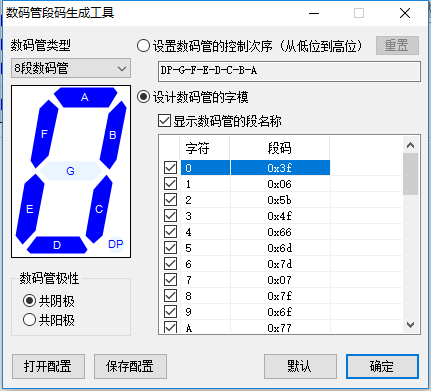
Task: Select the character 8 cell
Action: click(205, 296)
